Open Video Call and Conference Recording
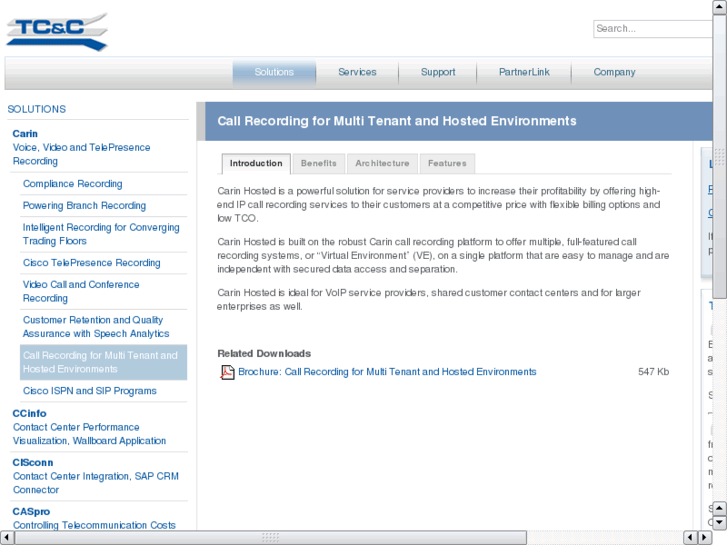Image resolution: width=727 pixels, height=545 pixels. [81, 291]
